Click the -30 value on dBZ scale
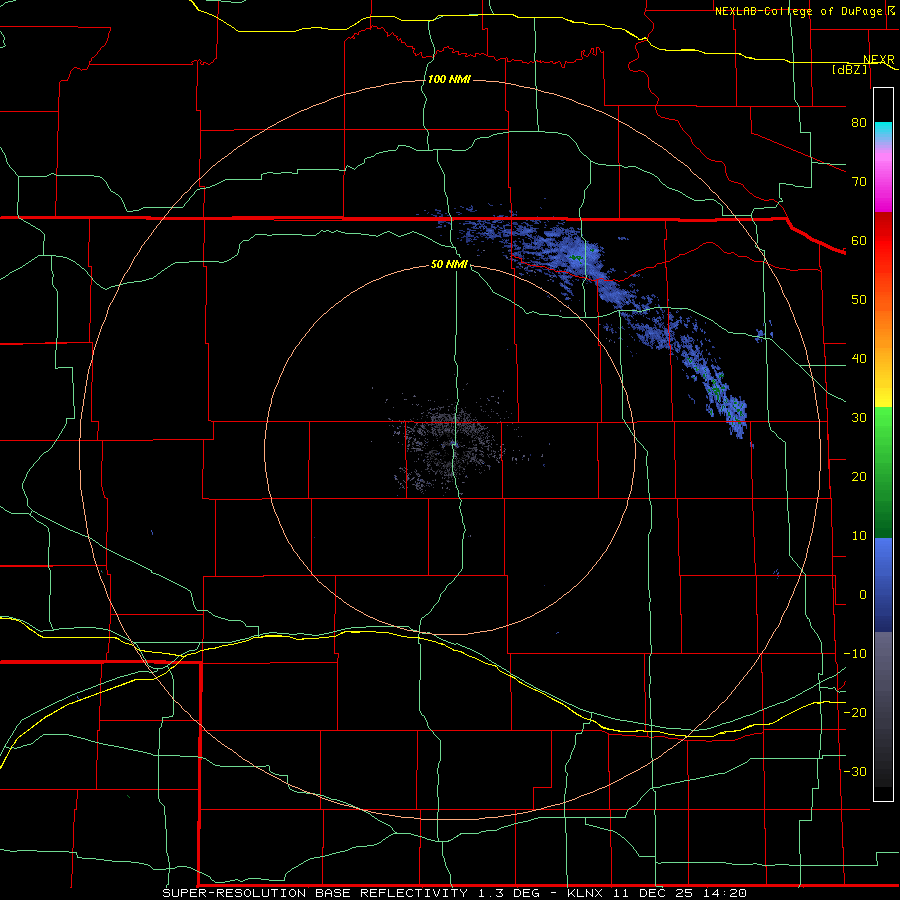The image size is (900, 900). [x=855, y=771]
